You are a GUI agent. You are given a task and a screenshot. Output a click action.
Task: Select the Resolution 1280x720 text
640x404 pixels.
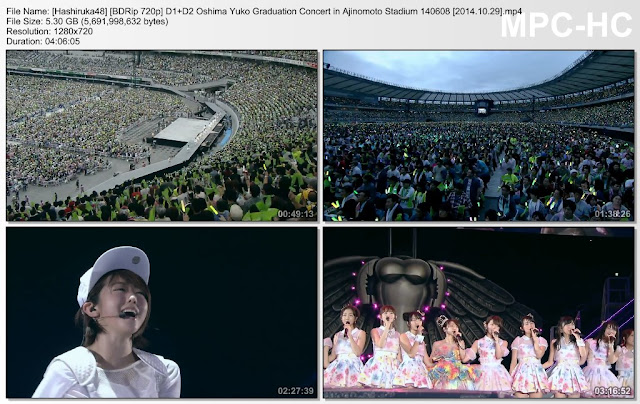point(49,31)
